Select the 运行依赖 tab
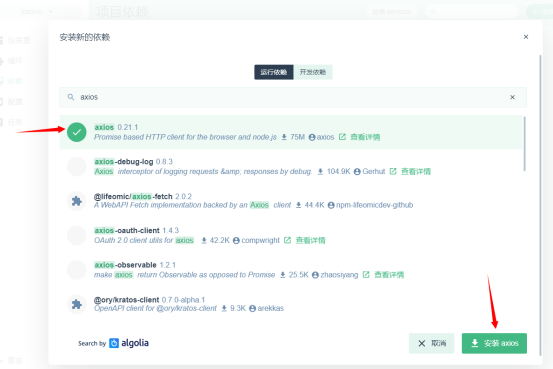 coord(274,72)
